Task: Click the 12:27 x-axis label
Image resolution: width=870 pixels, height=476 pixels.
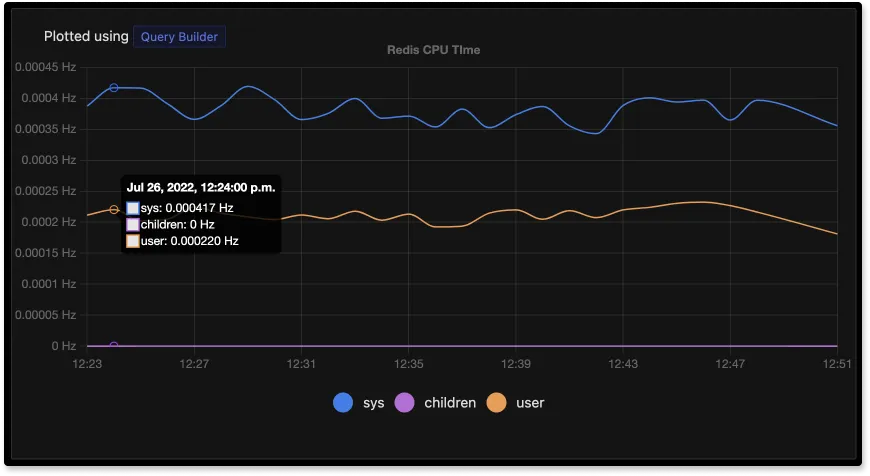Action: coord(194,364)
